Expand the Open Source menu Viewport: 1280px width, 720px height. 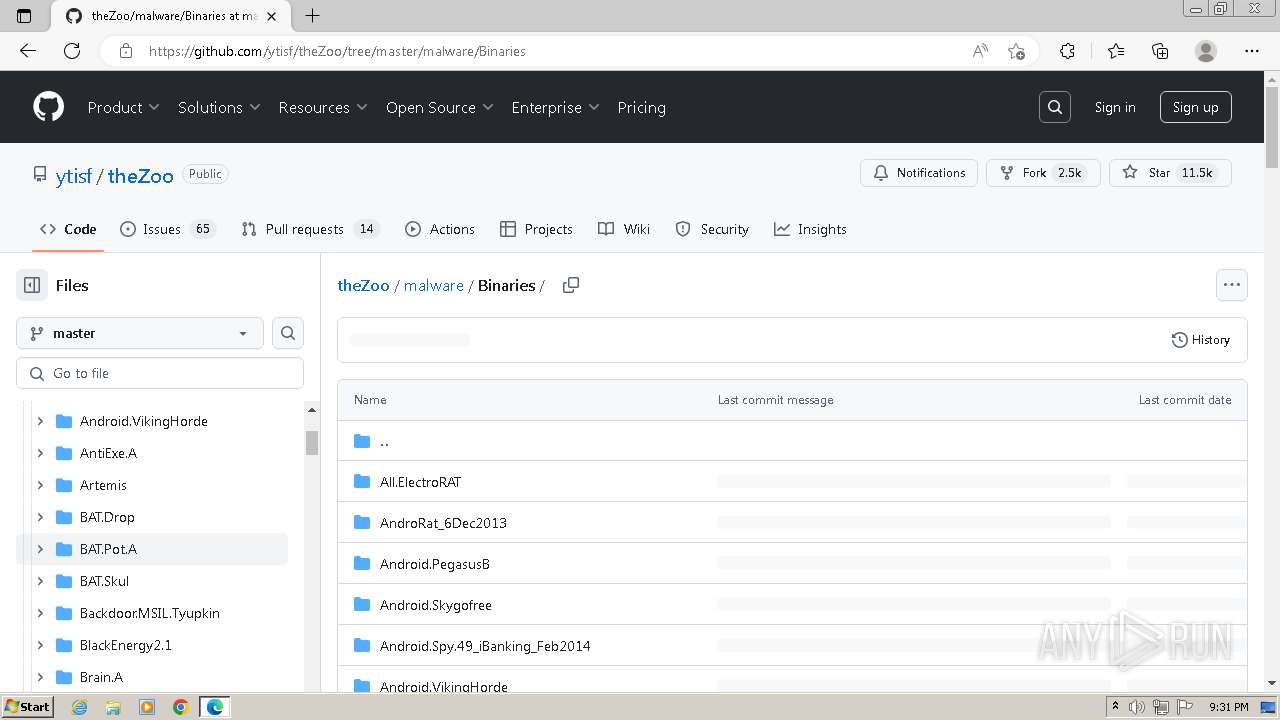click(x=440, y=107)
